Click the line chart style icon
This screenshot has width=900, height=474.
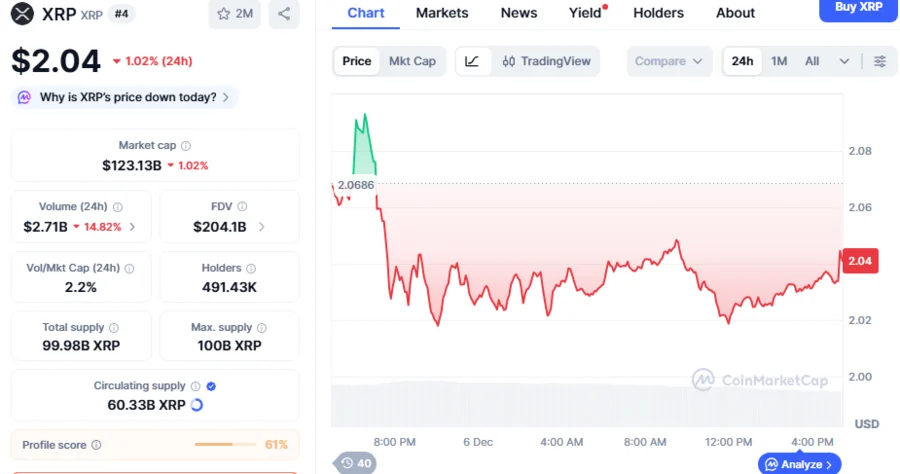tap(472, 61)
